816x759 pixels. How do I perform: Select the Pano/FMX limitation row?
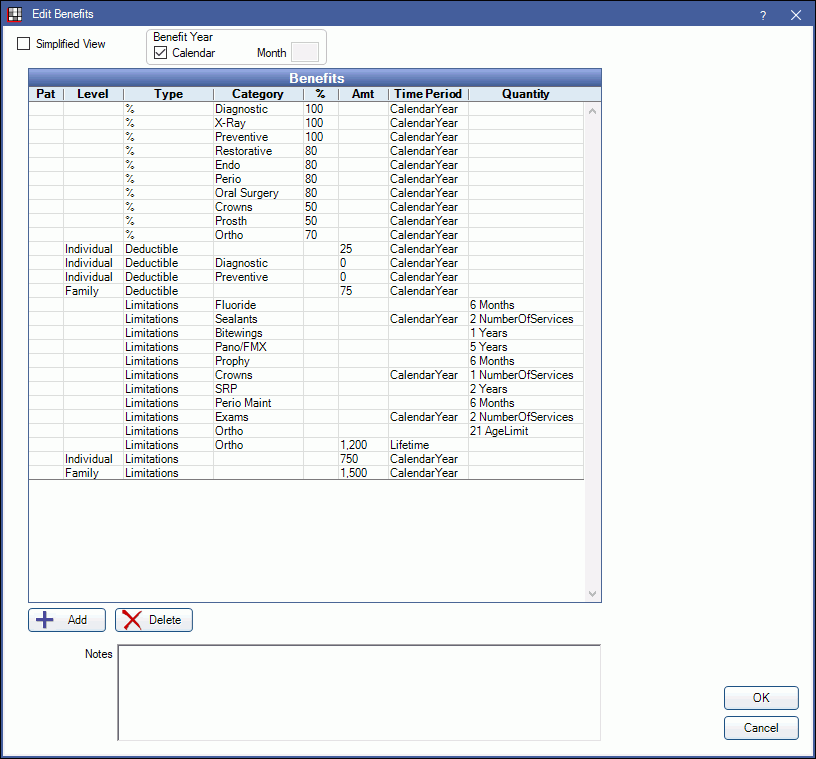coord(306,348)
